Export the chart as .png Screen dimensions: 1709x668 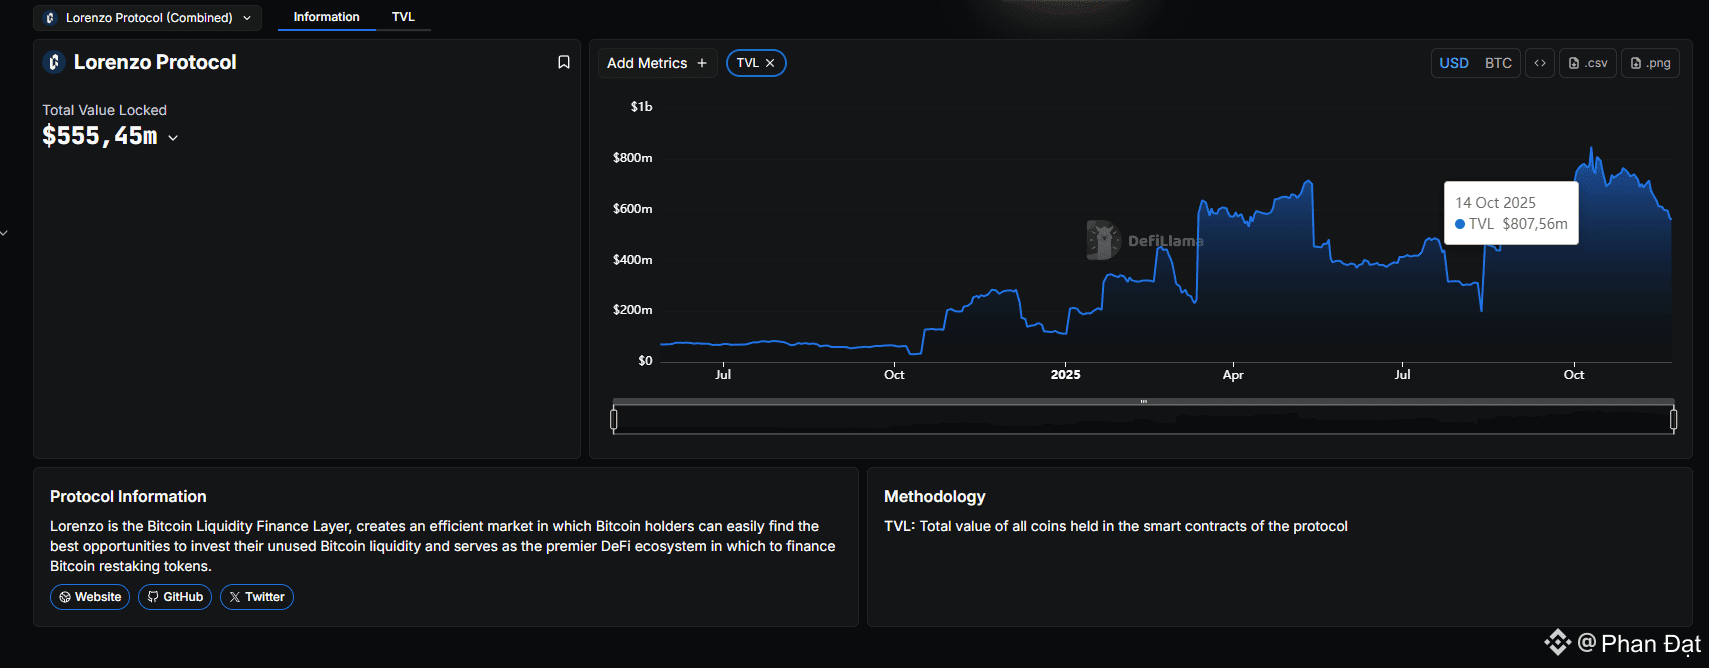[1650, 63]
